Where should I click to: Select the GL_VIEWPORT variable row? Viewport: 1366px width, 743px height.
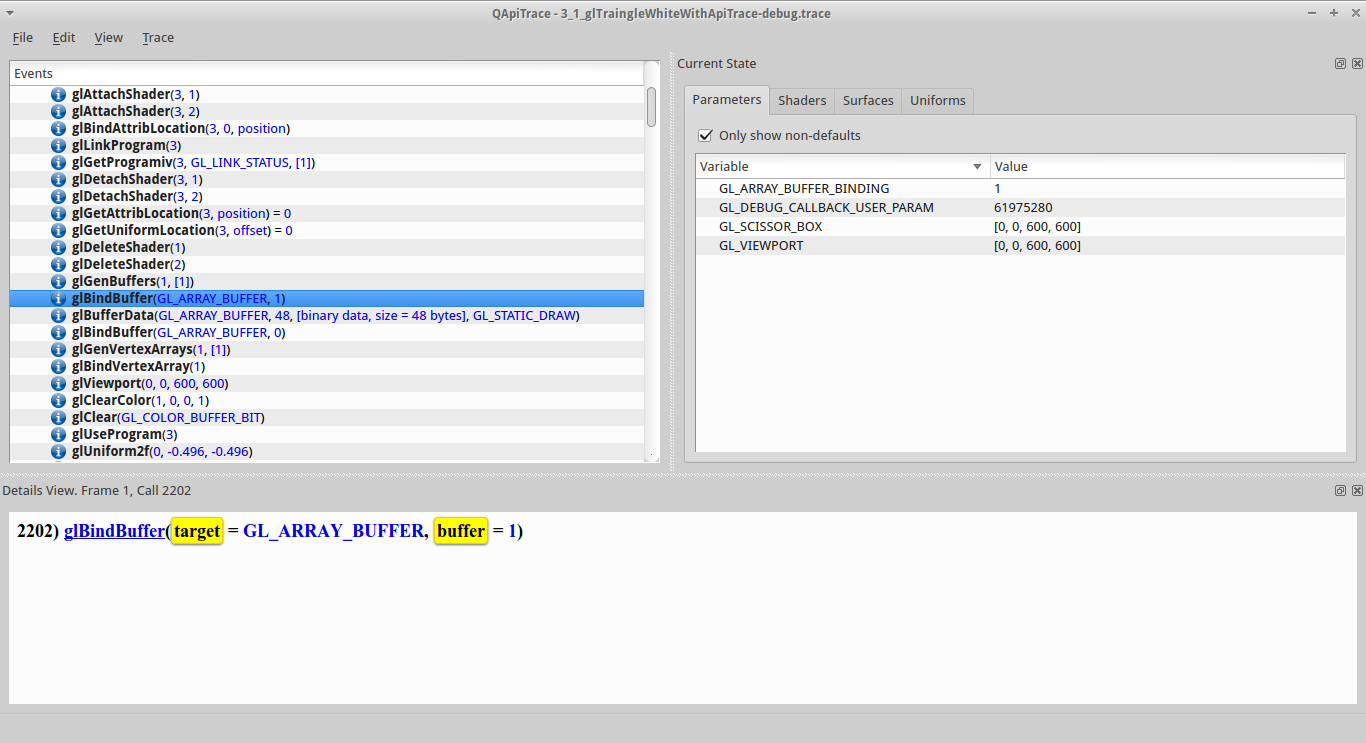(x=1020, y=245)
